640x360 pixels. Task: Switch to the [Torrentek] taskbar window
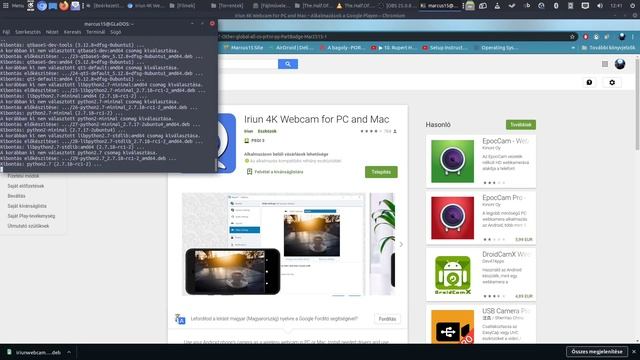[x=227, y=6]
